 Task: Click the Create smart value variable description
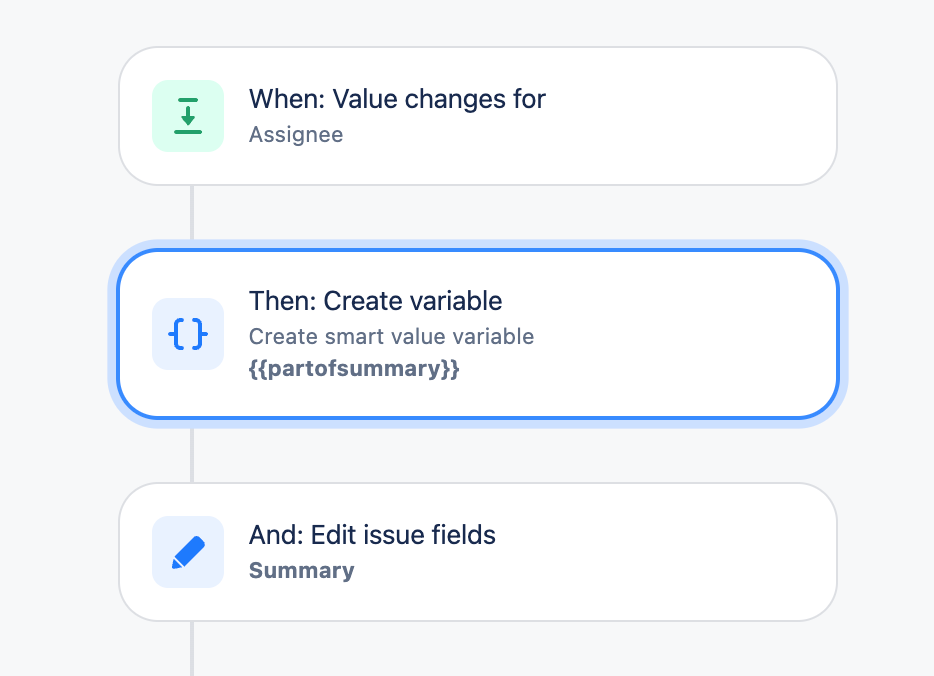pyautogui.click(x=391, y=337)
